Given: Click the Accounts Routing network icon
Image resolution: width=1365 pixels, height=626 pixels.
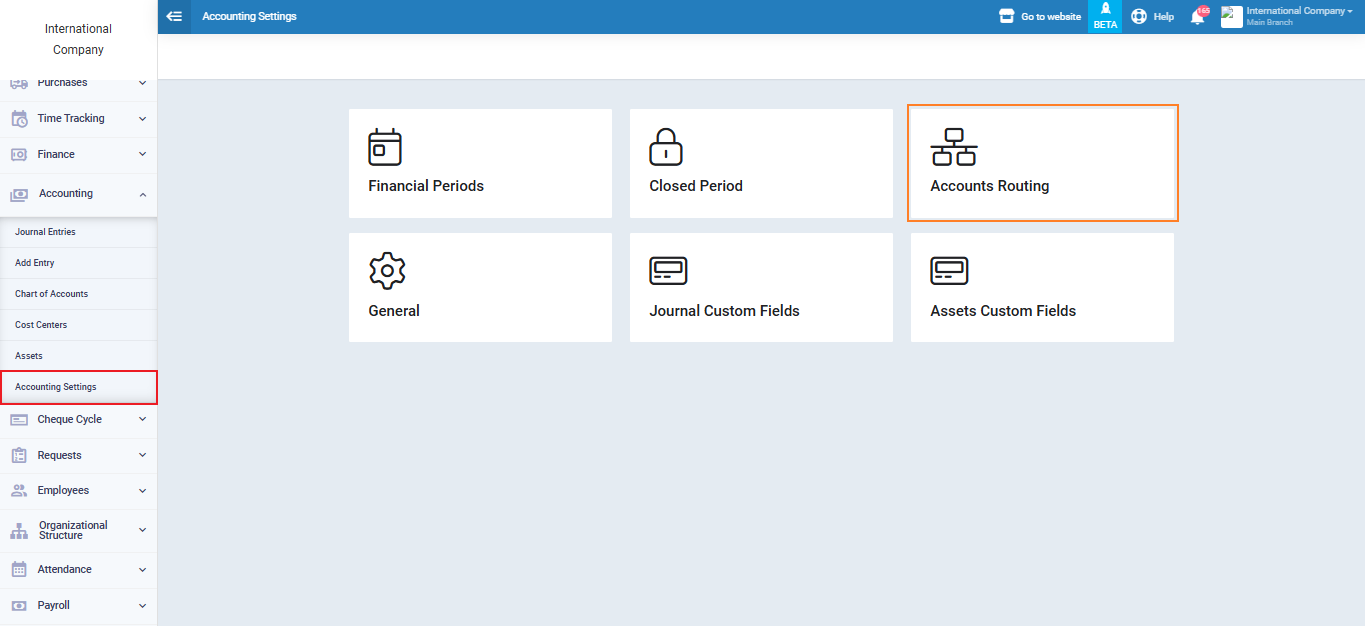Looking at the screenshot, I should (953, 147).
